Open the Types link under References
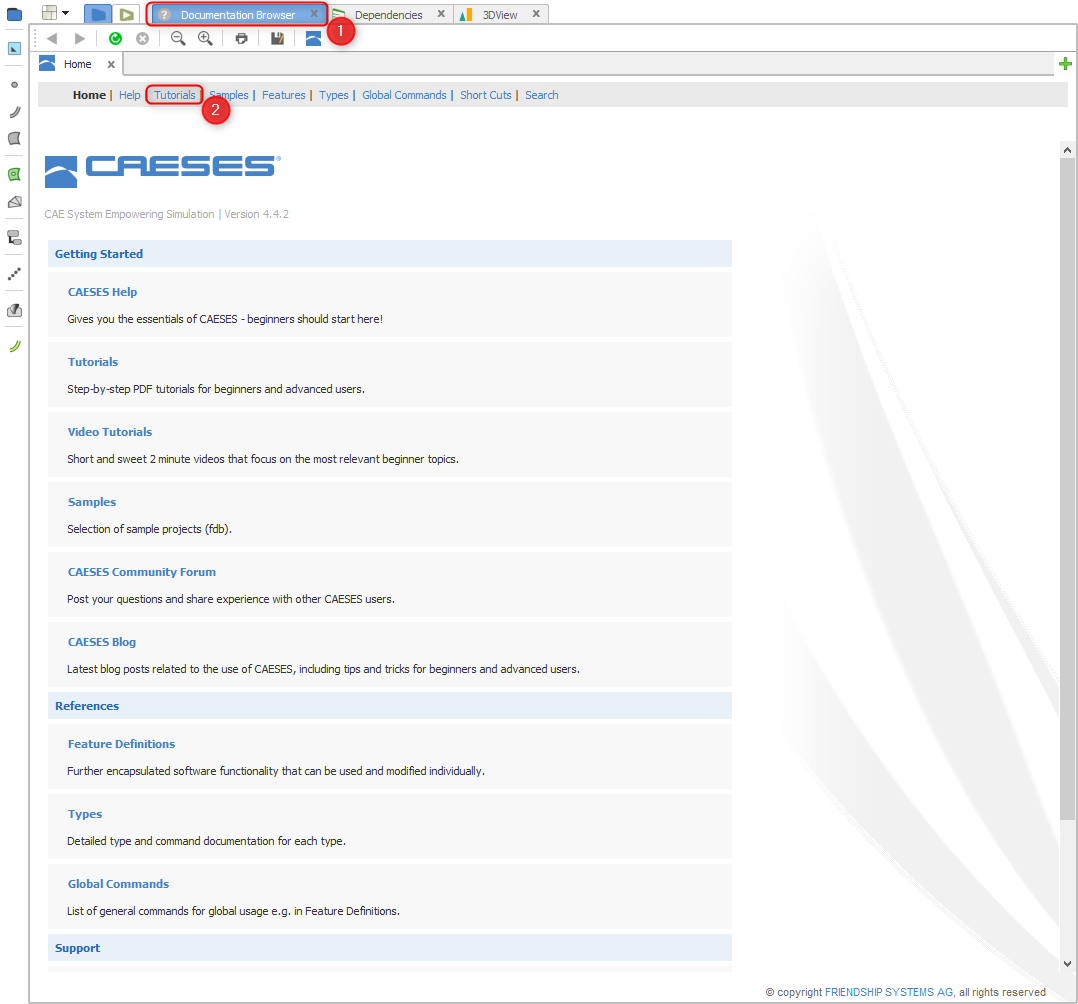The width and height of the screenshot is (1078, 1004). [x=85, y=814]
